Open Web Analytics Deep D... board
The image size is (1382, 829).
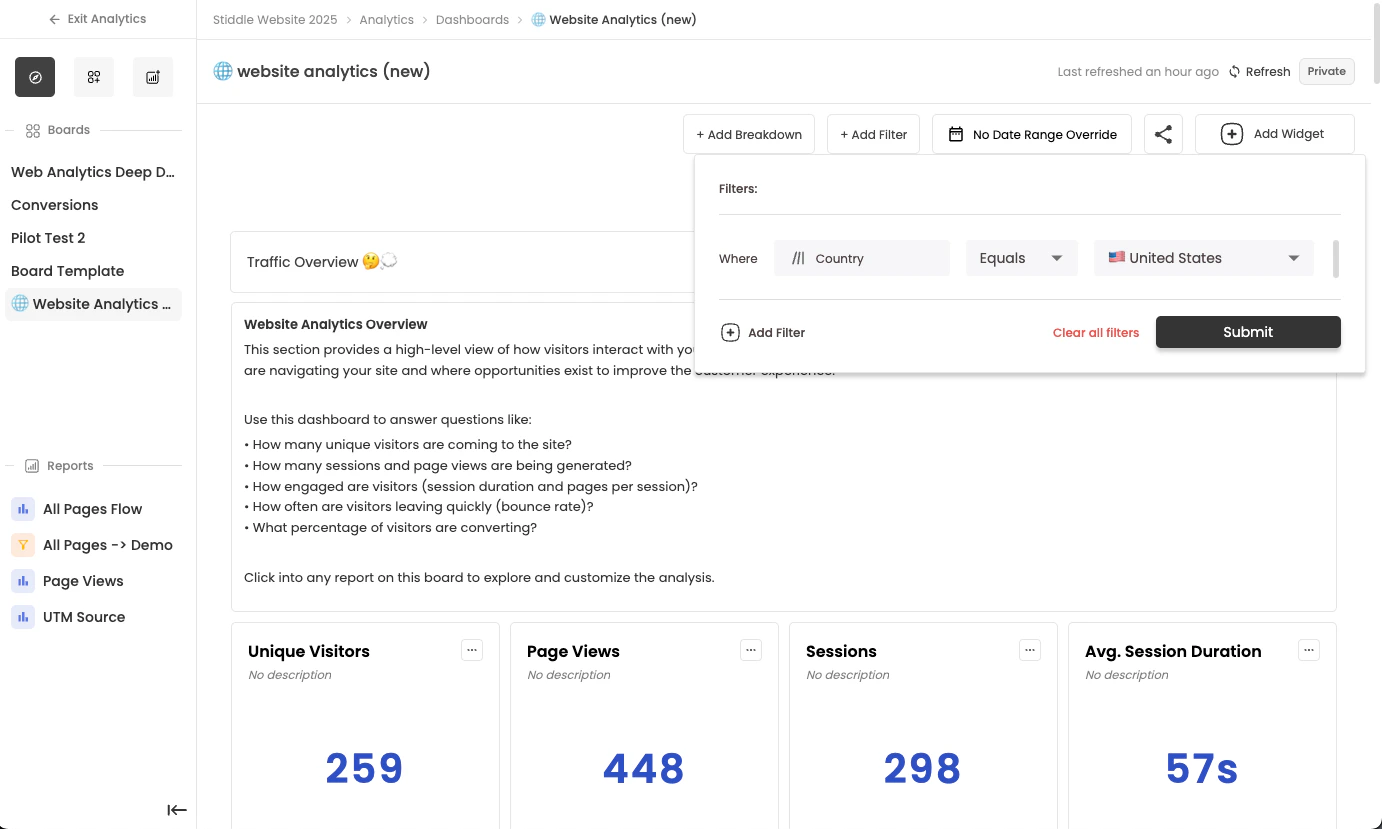pyautogui.click(x=93, y=172)
